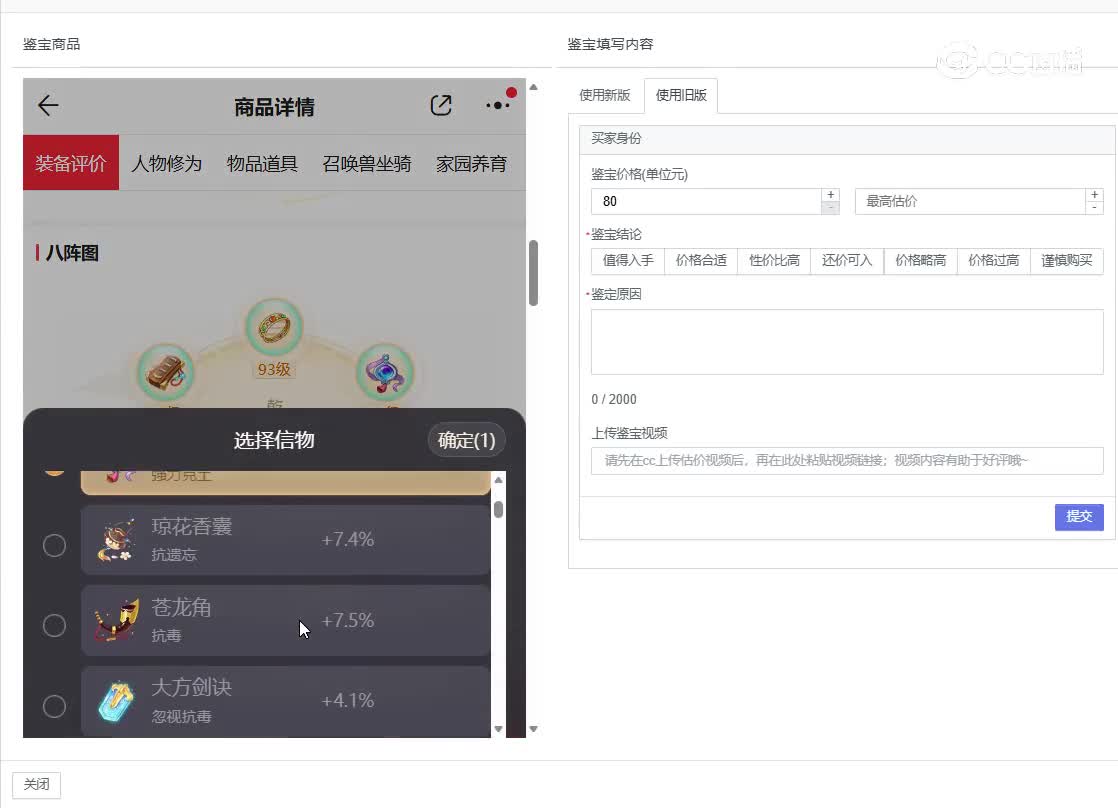Switch to the 家园养育 tab
This screenshot has width=1118, height=808.
click(x=471, y=163)
